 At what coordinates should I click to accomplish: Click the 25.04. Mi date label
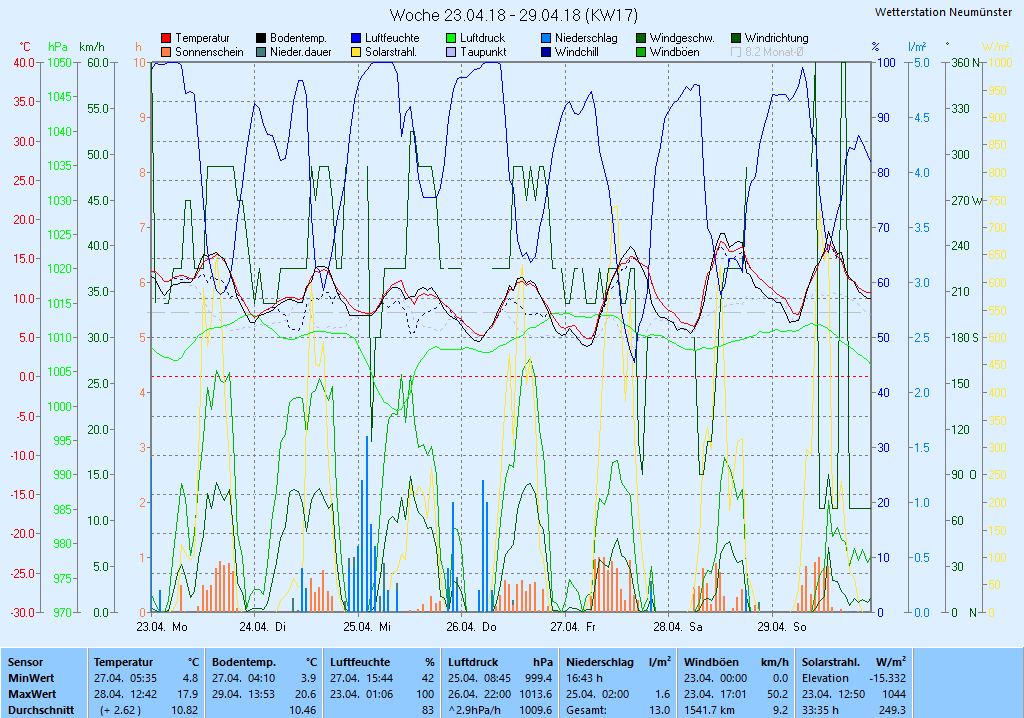coord(367,627)
